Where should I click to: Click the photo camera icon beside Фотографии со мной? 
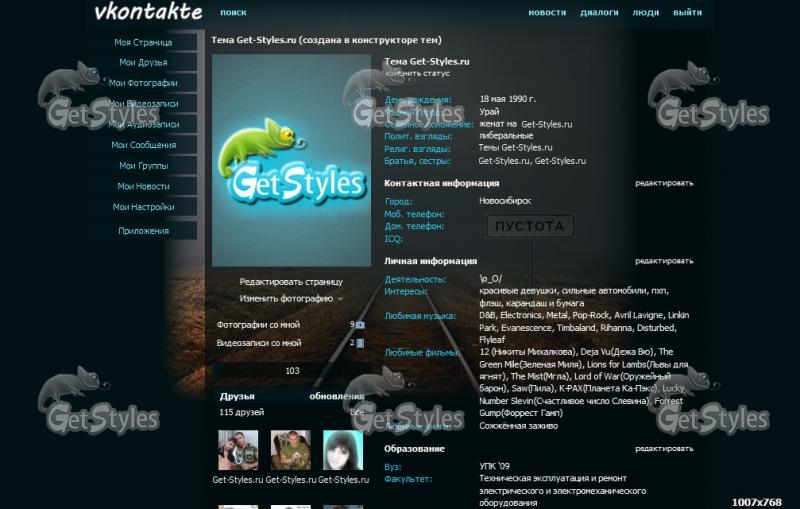pyautogui.click(x=360, y=325)
